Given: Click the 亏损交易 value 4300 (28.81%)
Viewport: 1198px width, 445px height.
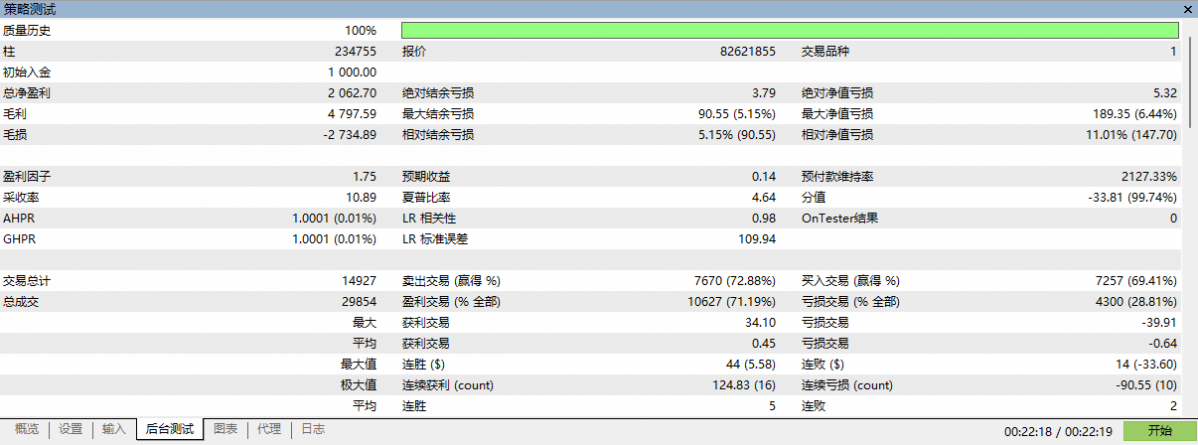Looking at the screenshot, I should click(1136, 301).
